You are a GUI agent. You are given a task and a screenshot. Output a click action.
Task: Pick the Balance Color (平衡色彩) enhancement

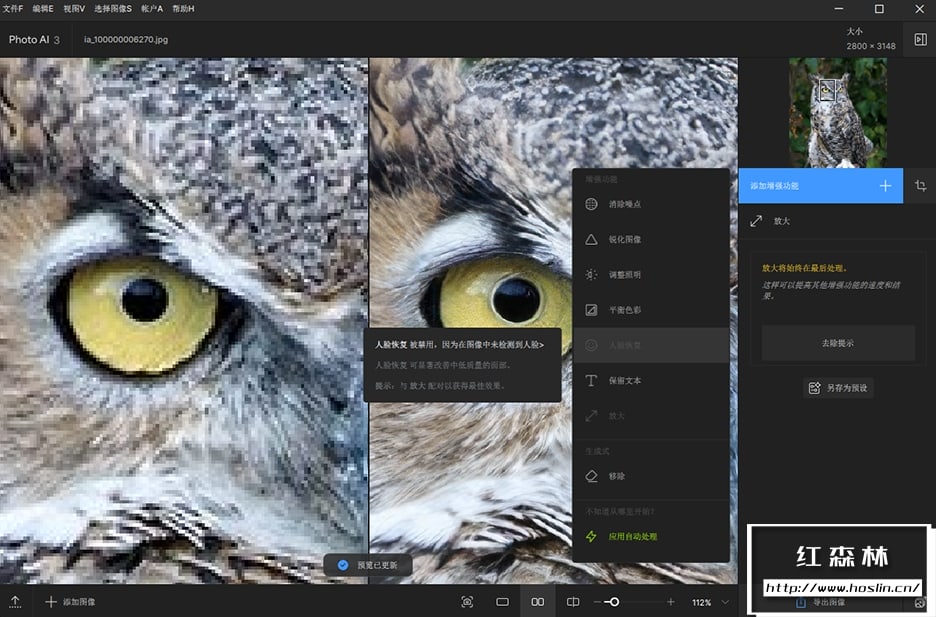[625, 310]
